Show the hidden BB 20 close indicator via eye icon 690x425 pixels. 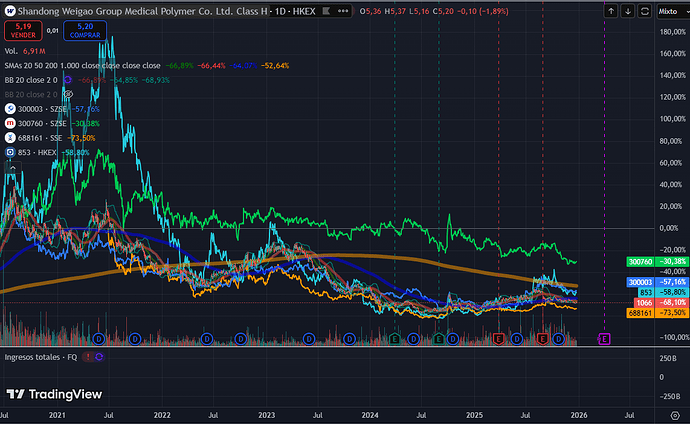click(x=68, y=94)
